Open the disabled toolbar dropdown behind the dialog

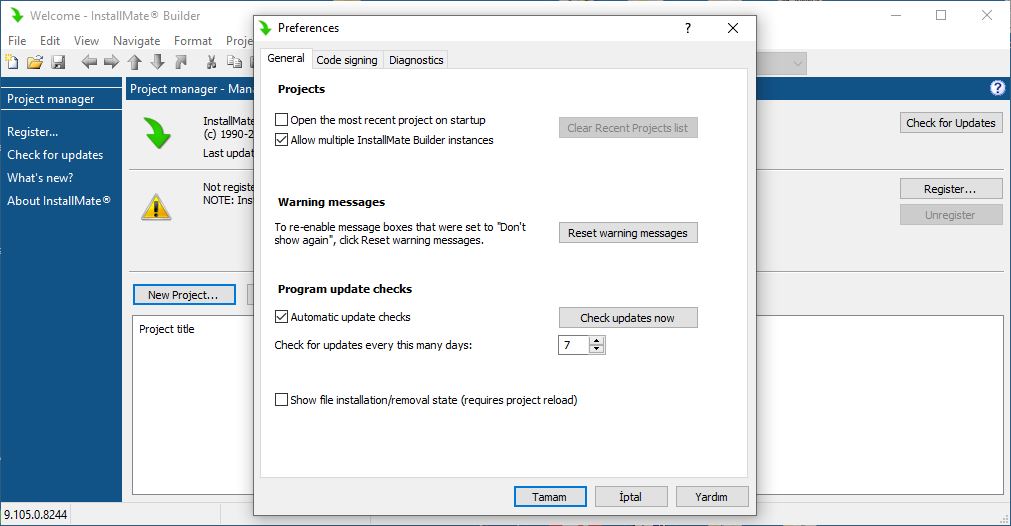[798, 63]
